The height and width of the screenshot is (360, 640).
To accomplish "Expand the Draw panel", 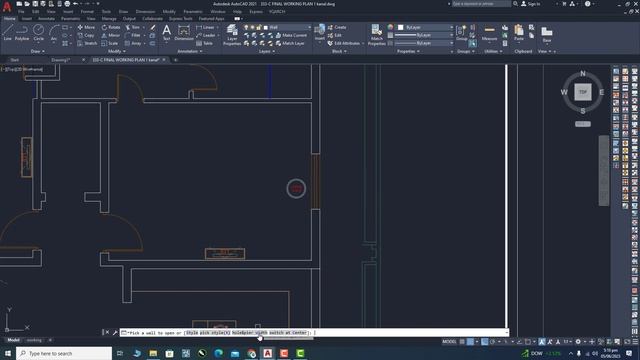I will click(38, 51).
